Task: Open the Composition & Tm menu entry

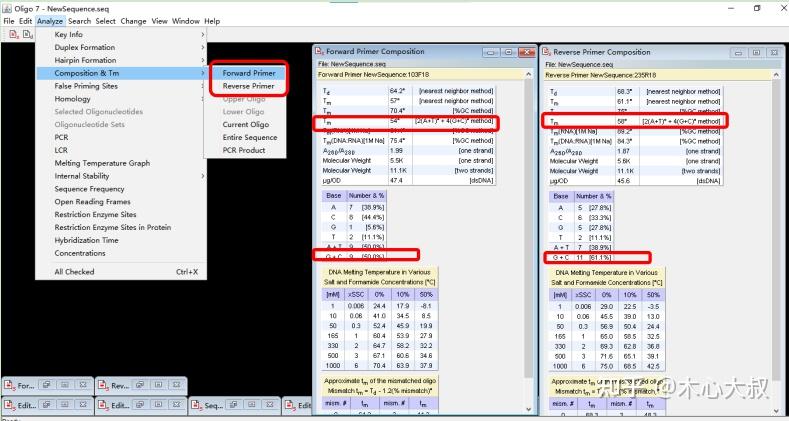Action: (x=121, y=73)
